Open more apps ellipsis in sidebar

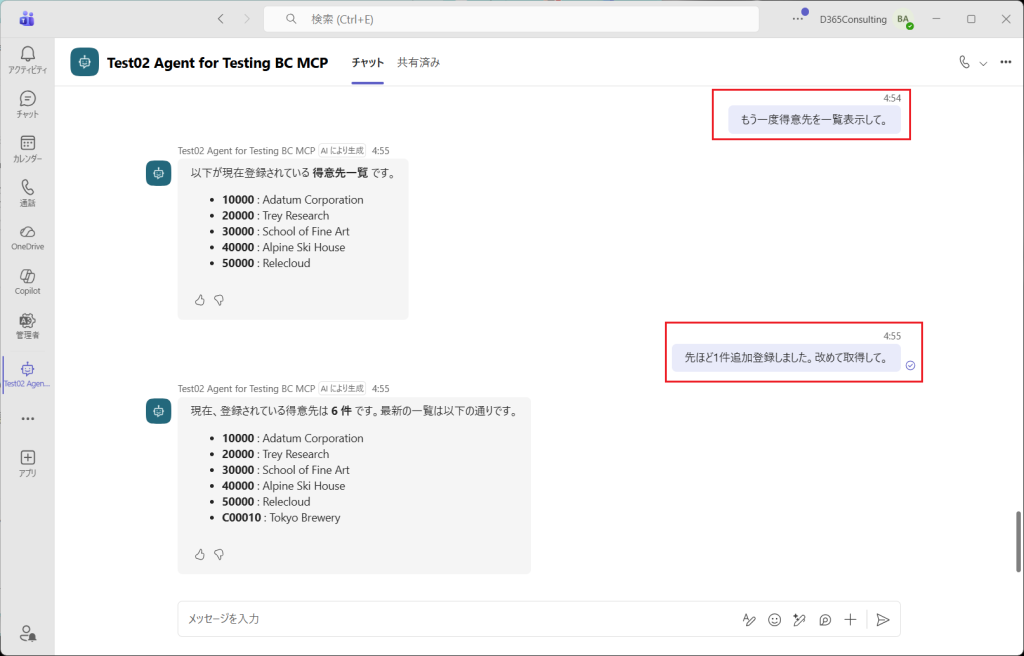tap(28, 419)
